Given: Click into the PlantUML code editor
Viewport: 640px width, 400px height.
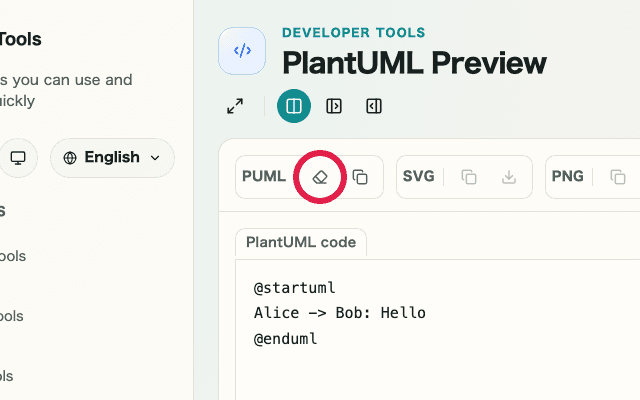Looking at the screenshot, I should click(x=438, y=330).
